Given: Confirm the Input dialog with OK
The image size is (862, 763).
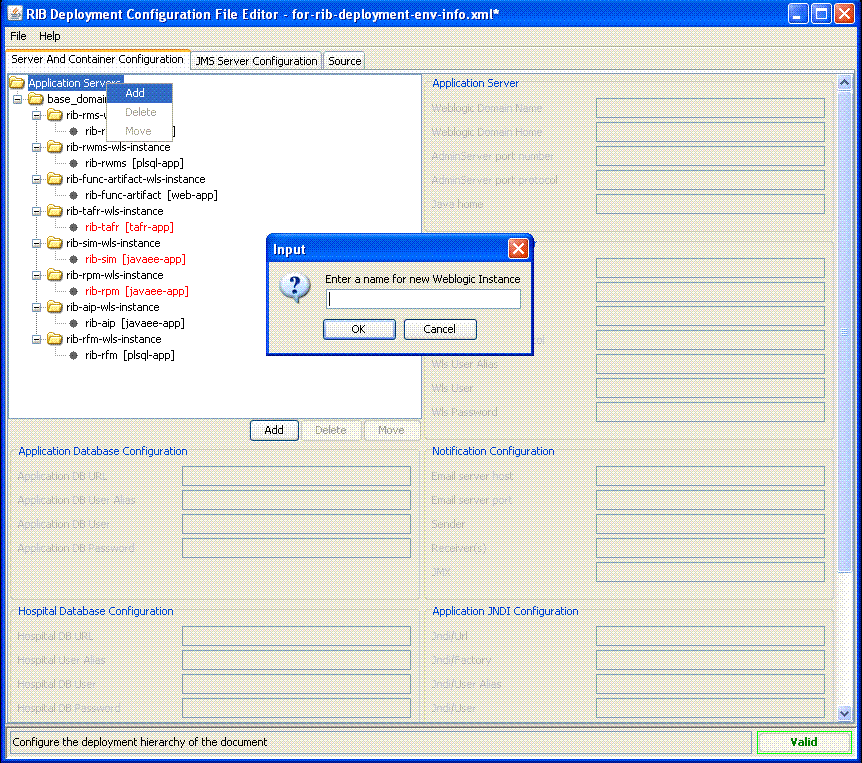Looking at the screenshot, I should pos(359,329).
